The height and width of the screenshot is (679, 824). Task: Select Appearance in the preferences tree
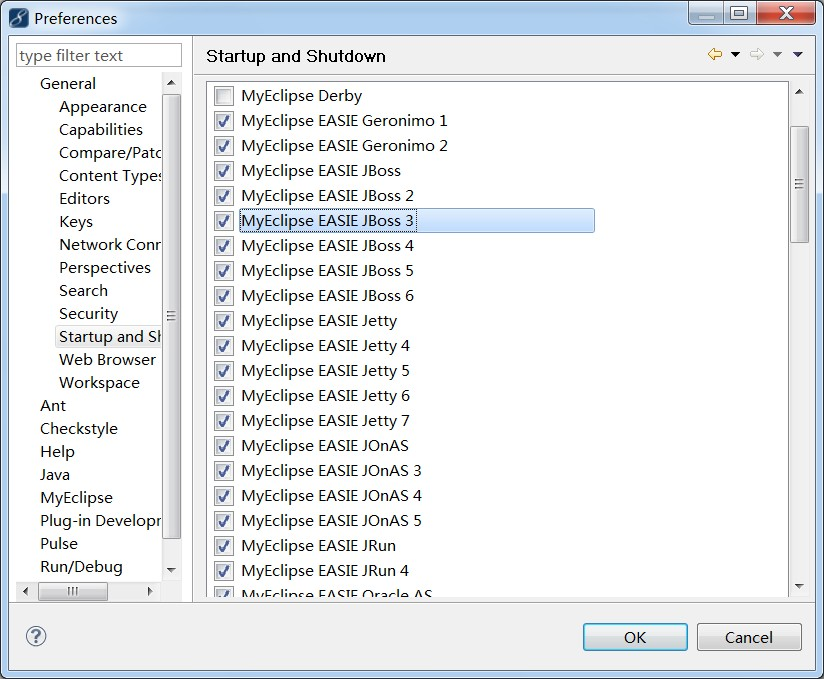[x=103, y=106]
